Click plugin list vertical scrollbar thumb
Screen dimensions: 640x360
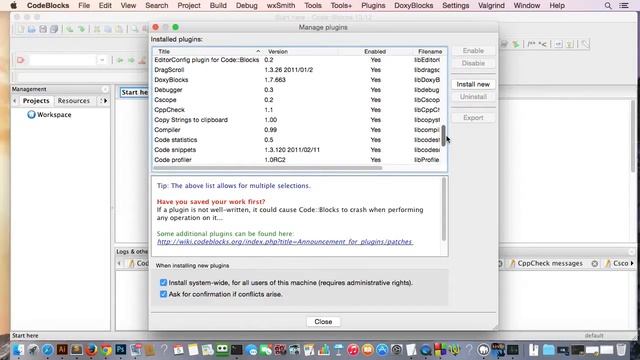pos(444,136)
